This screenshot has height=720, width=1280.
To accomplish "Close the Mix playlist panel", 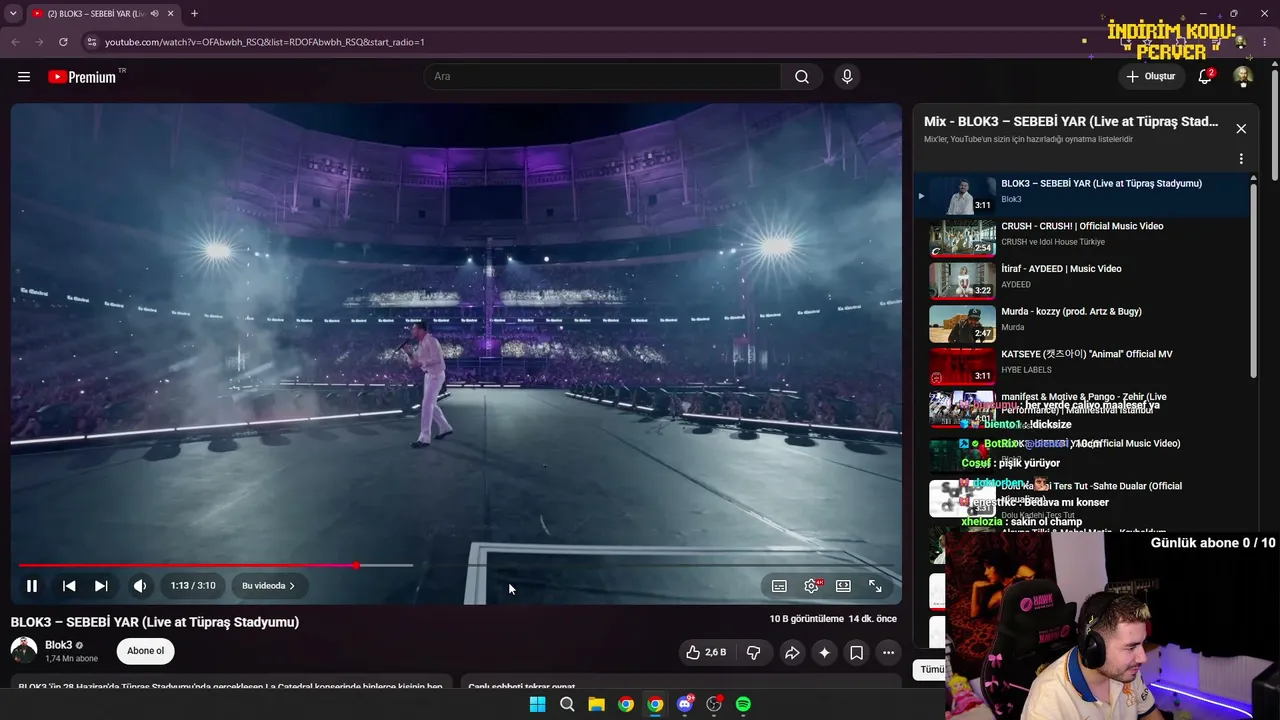I will point(1241,129).
